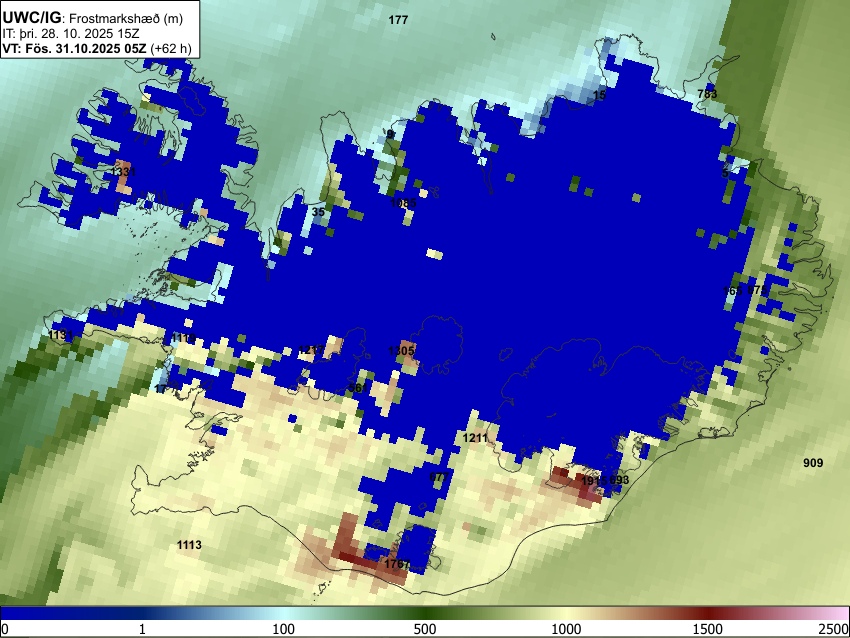
Task: Select the 1217 map value
Action: click(311, 350)
